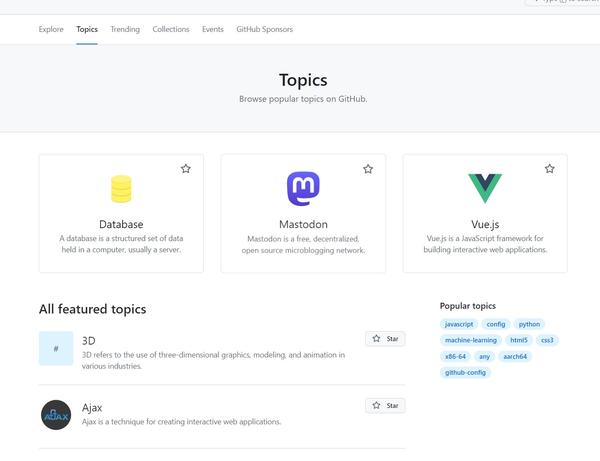Click the Vue.js logo icon
The height and width of the screenshot is (461, 600).
pos(485,188)
